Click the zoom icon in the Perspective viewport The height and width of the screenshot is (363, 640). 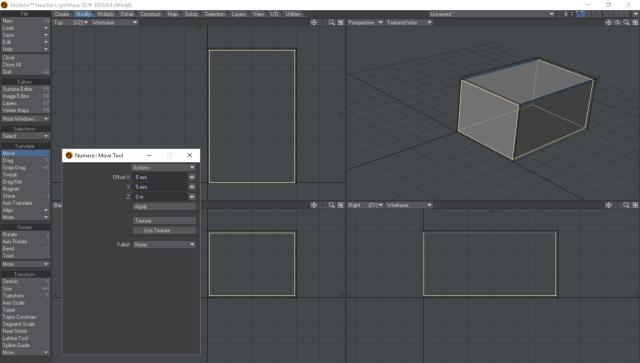coord(626,22)
